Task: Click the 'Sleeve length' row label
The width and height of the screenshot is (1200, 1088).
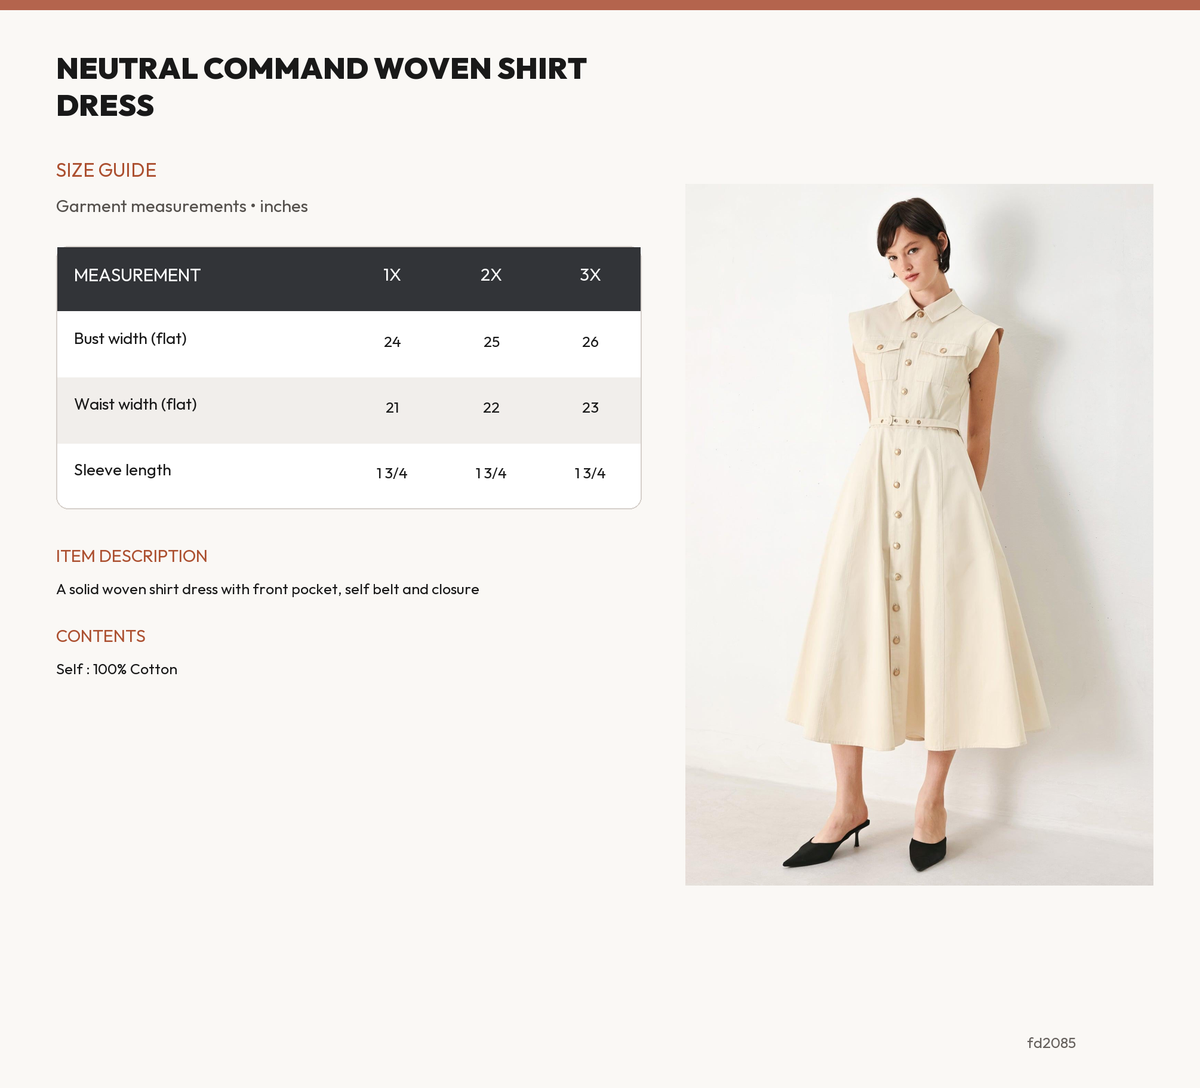Action: 122,470
